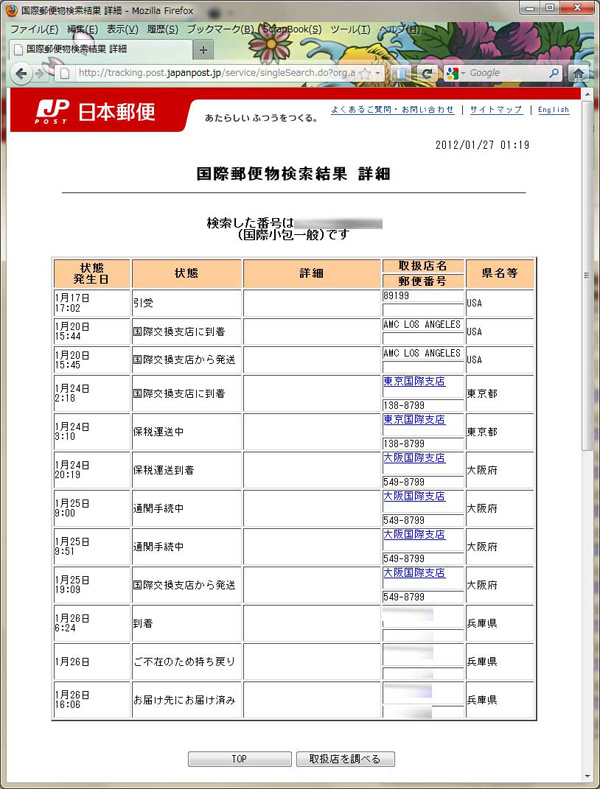The width and height of the screenshot is (600, 789).
Task: Open the URL history dropdown arrow
Action: coord(378,73)
